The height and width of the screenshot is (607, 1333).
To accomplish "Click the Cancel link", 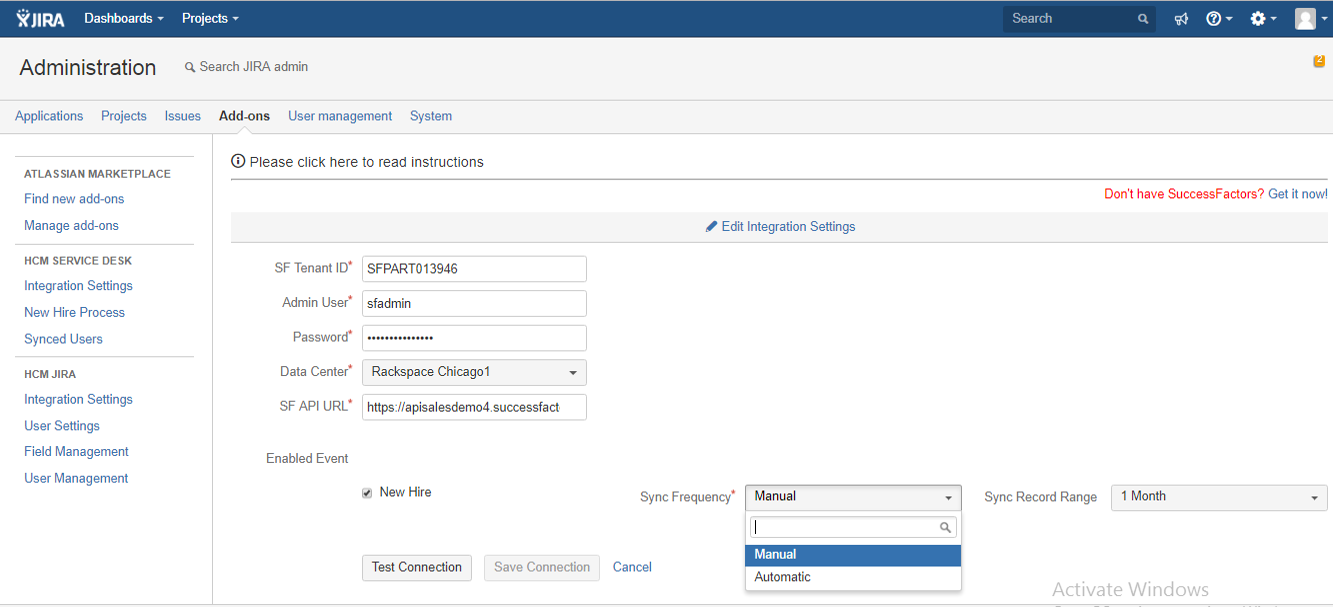I will pos(632,567).
